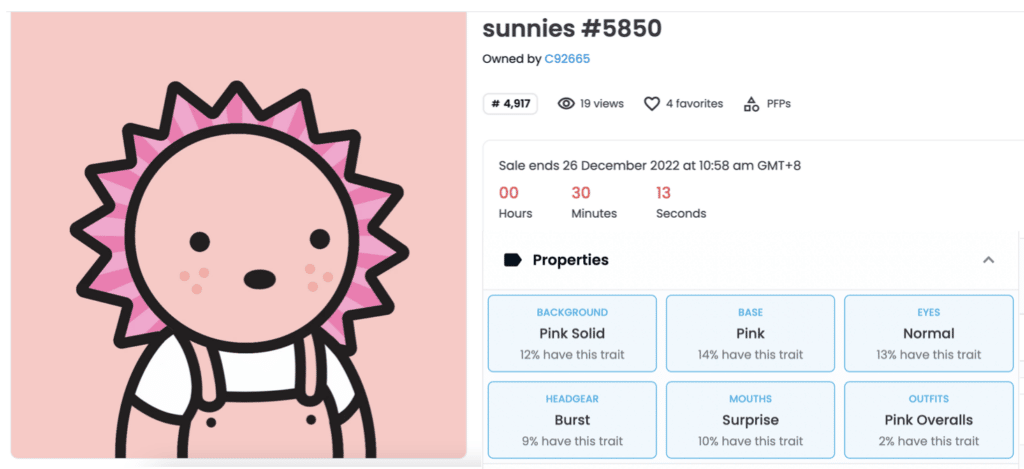
Task: Click the Properties tag icon
Action: click(512, 260)
